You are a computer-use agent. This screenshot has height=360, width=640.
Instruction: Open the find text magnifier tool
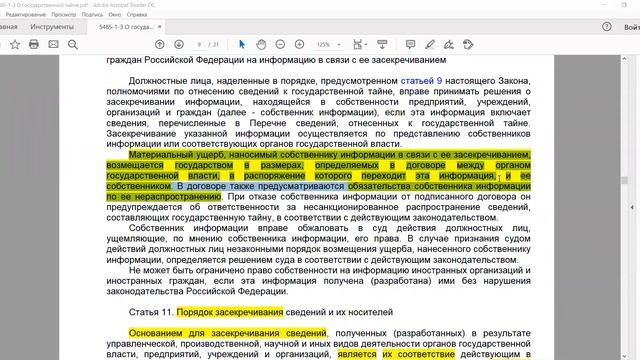[x=73, y=44]
